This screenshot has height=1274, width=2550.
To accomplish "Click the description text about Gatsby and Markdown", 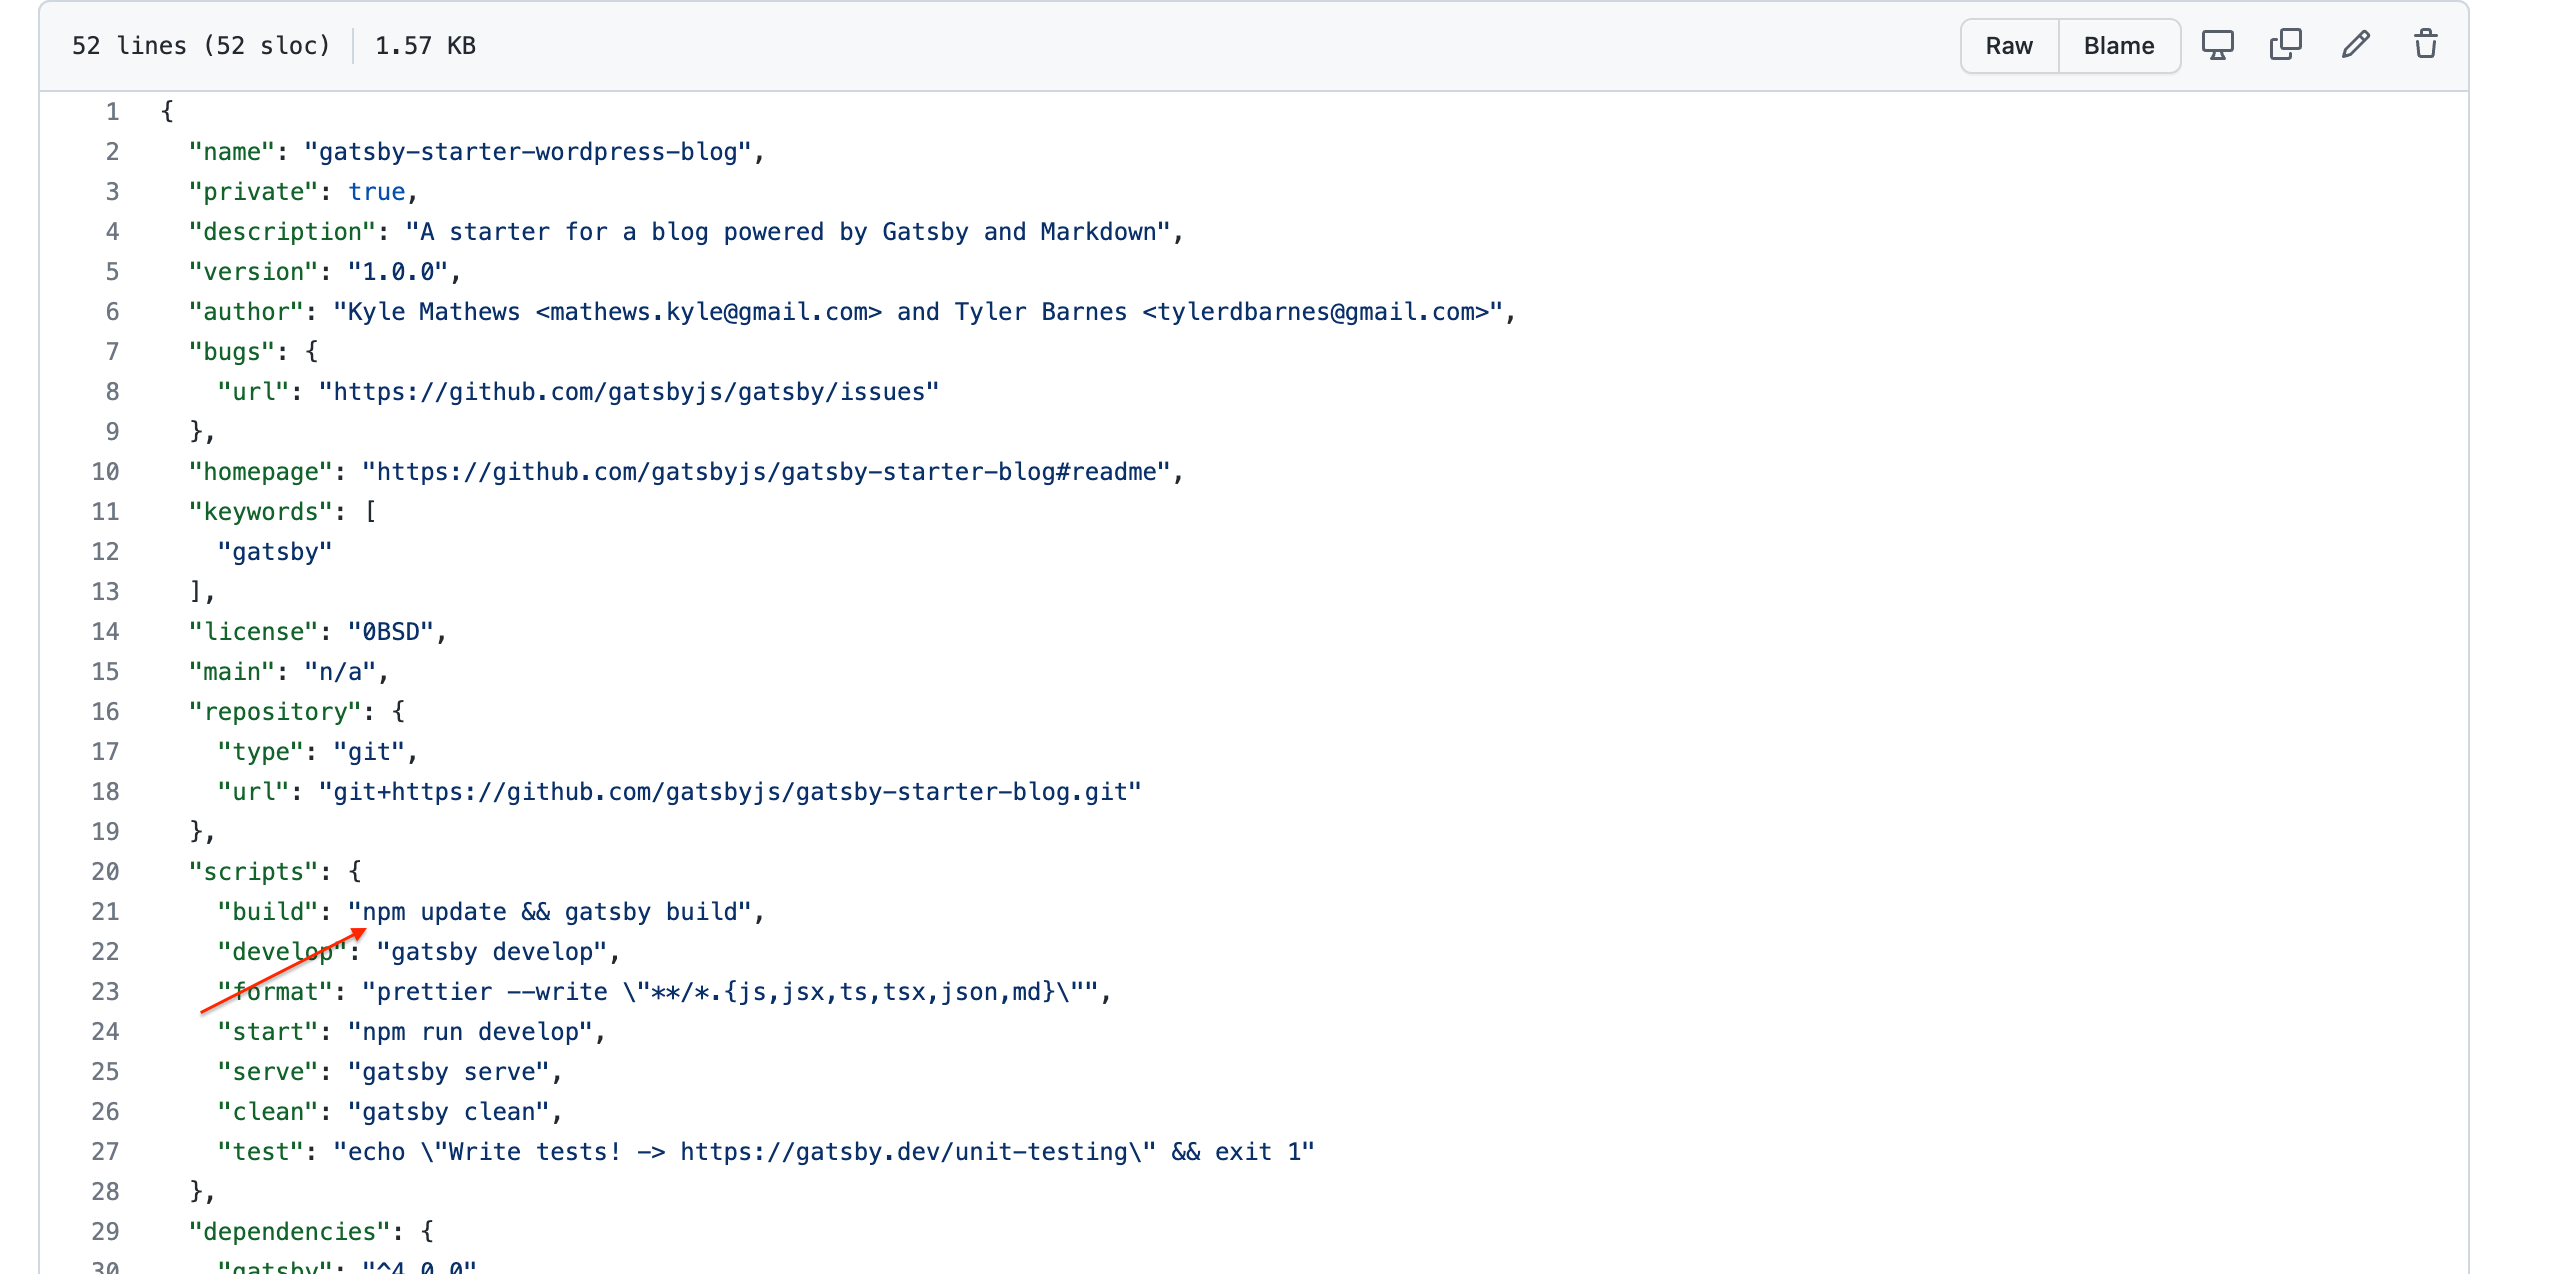I will tap(788, 232).
